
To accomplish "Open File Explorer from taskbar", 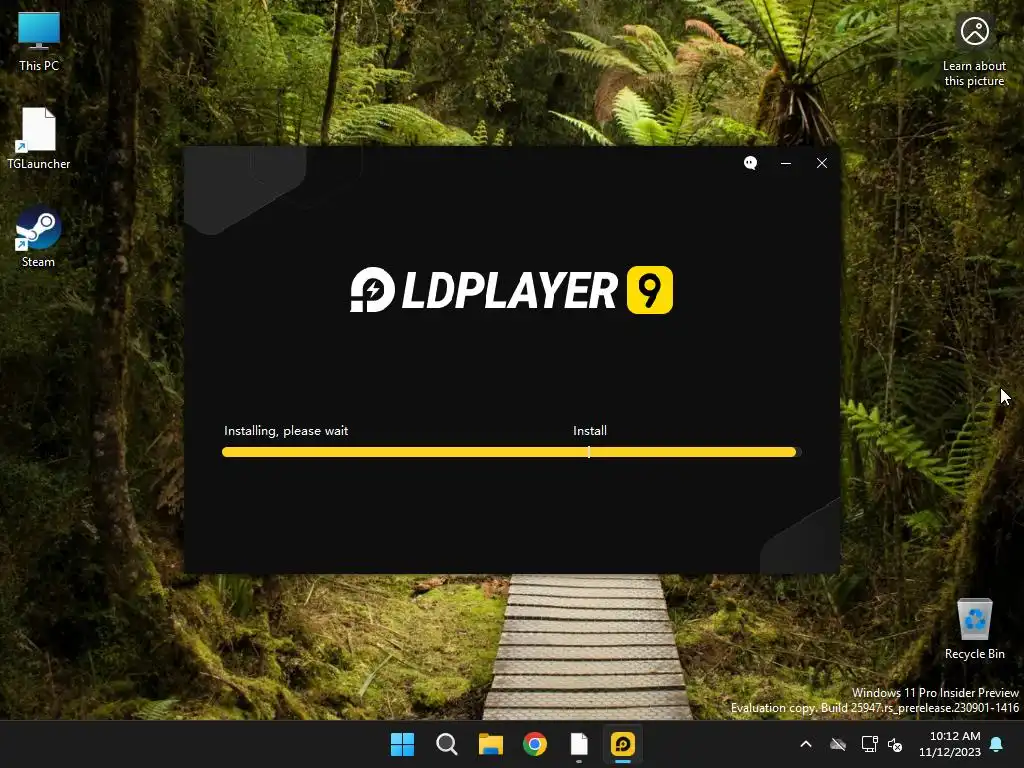I will click(x=491, y=744).
